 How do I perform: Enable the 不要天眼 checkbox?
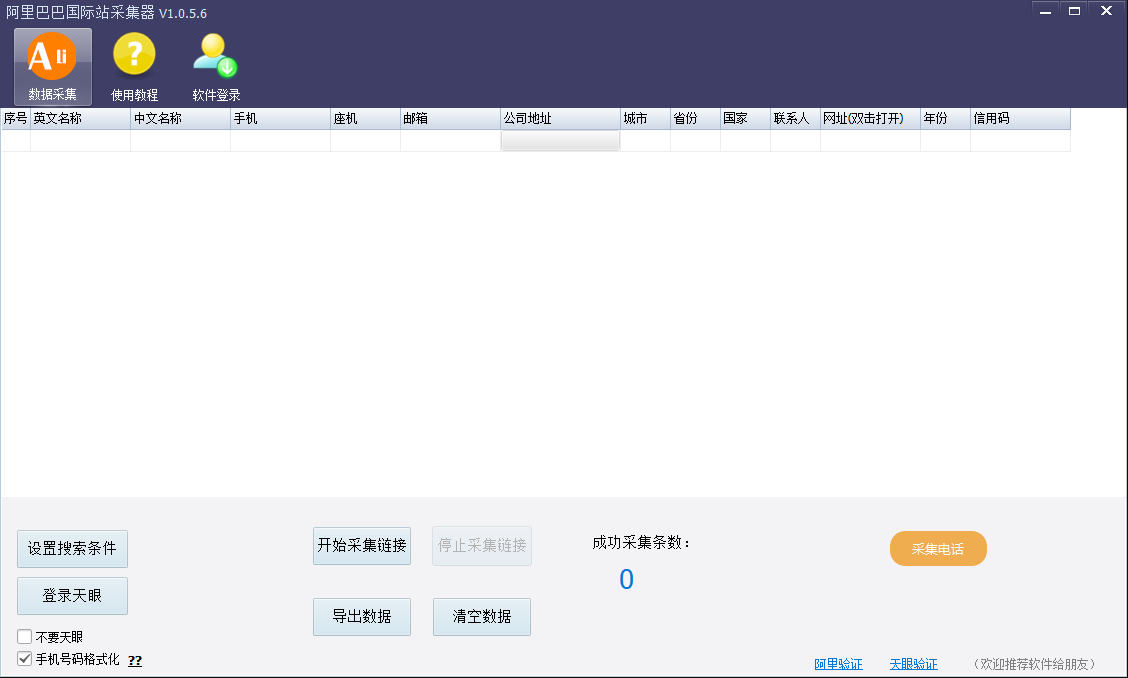click(24, 636)
